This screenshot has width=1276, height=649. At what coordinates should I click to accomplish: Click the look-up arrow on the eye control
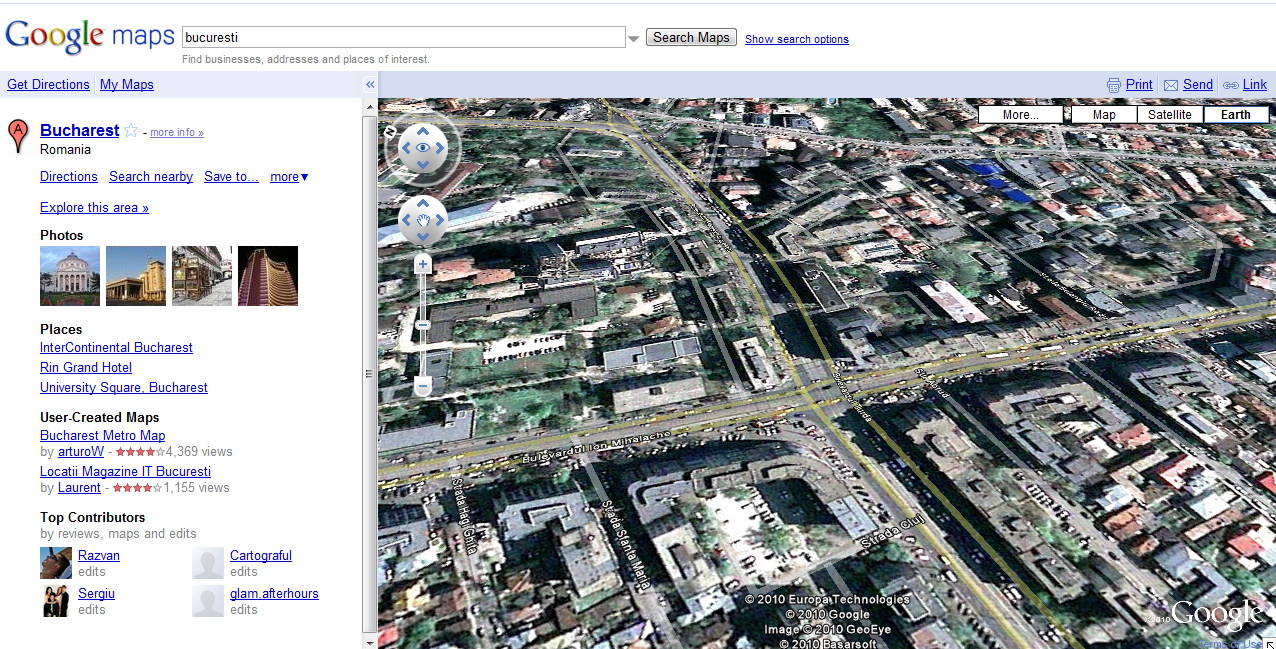tap(423, 131)
